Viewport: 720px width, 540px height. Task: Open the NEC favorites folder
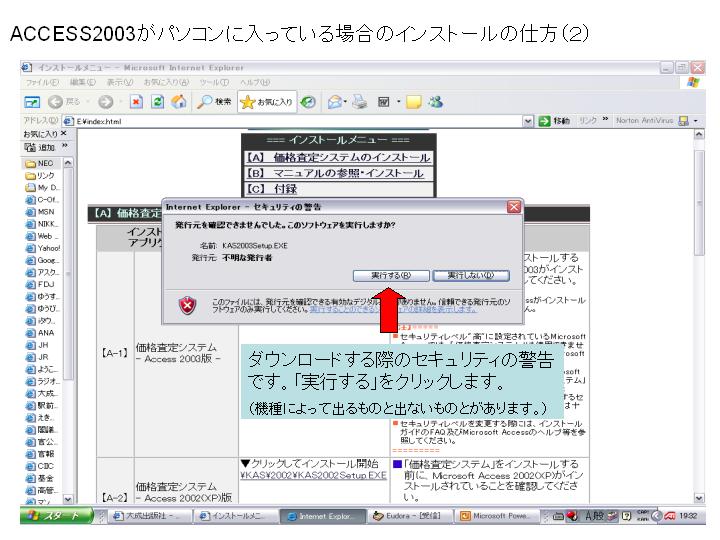(x=40, y=163)
